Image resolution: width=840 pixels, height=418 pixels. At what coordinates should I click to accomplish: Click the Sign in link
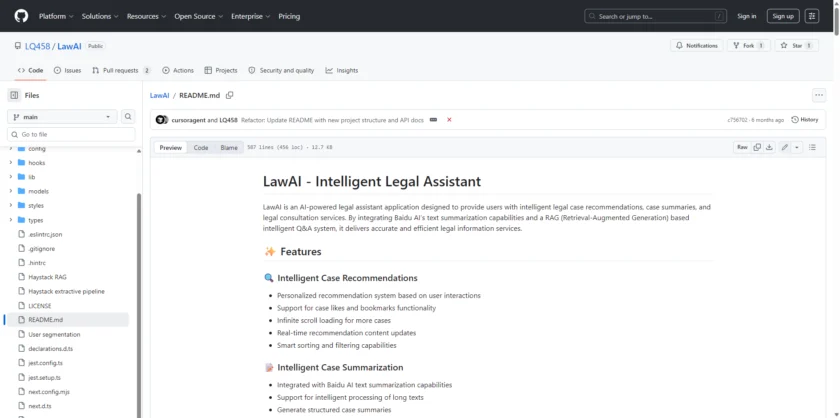[746, 16]
